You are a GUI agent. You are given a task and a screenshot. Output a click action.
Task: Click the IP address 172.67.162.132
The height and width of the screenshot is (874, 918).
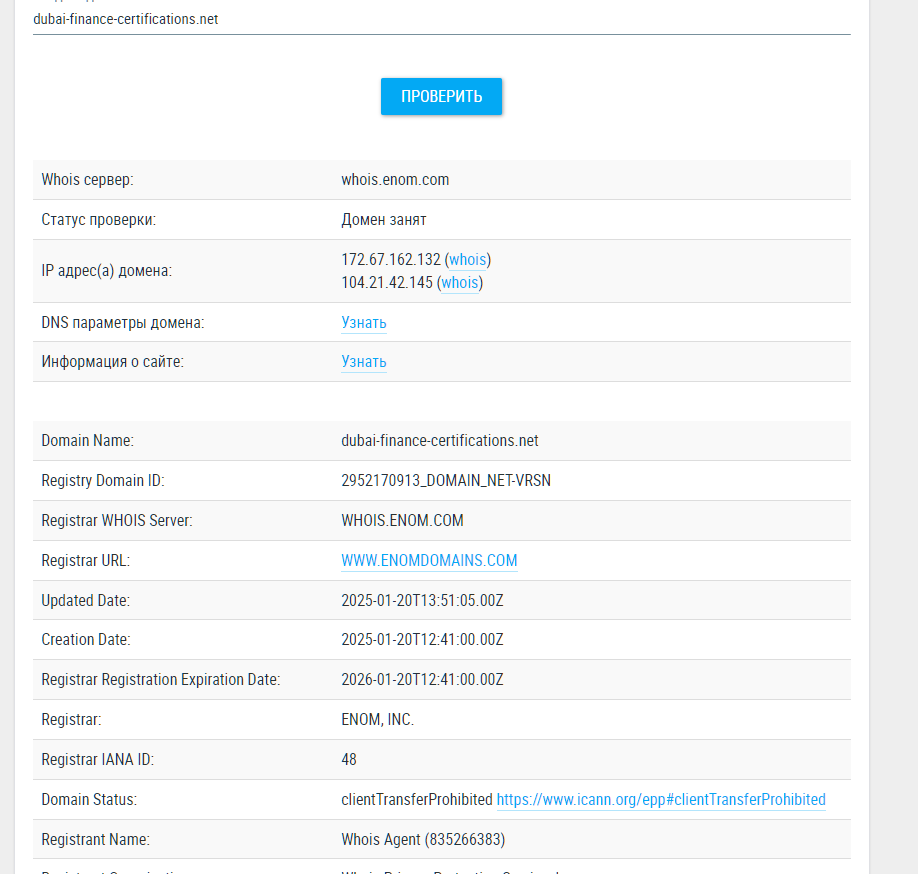click(391, 259)
